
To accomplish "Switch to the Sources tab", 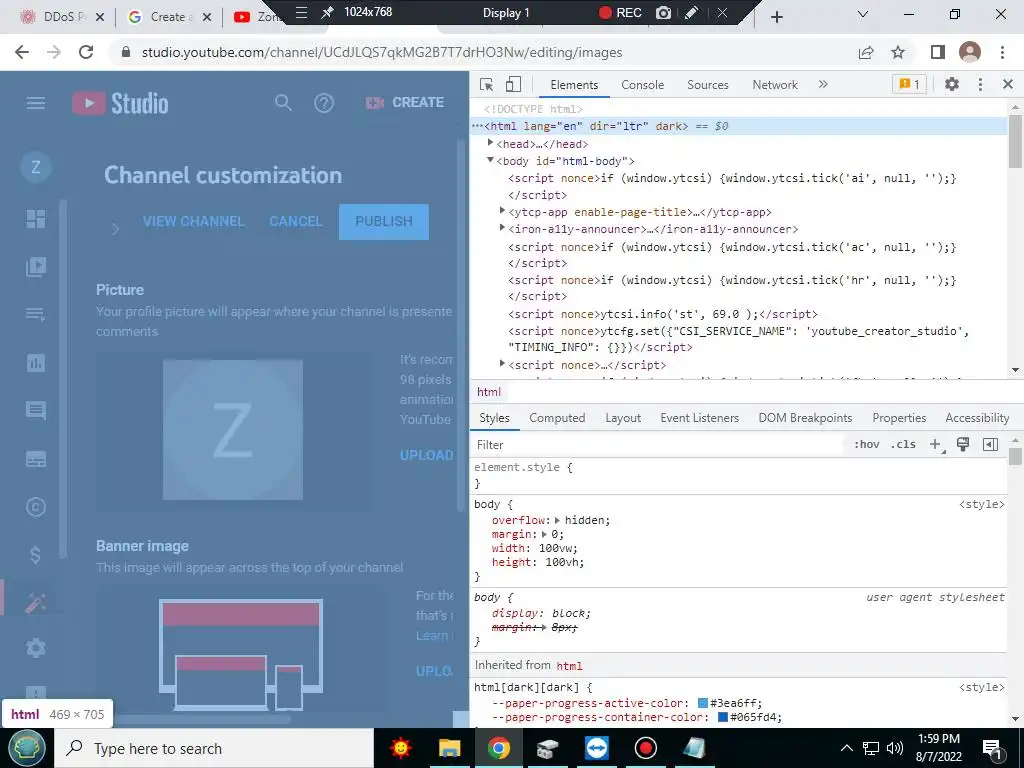I will click(707, 85).
